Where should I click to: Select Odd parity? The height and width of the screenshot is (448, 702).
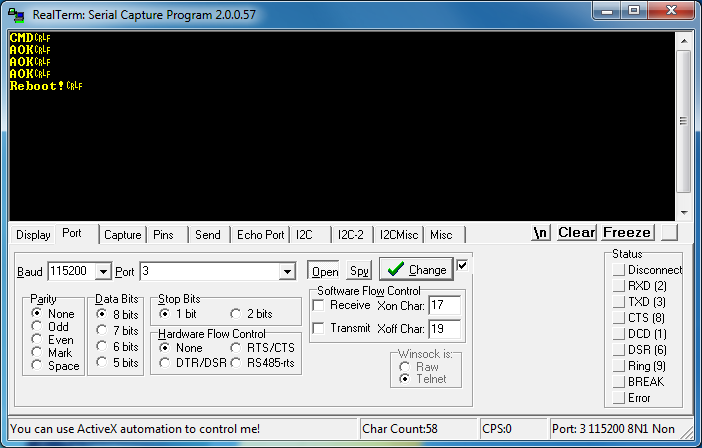[x=50, y=327]
